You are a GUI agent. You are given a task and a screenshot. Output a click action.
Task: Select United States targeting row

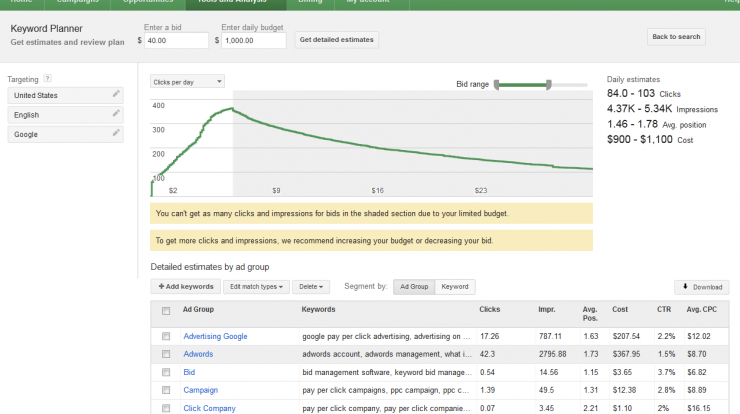point(66,95)
